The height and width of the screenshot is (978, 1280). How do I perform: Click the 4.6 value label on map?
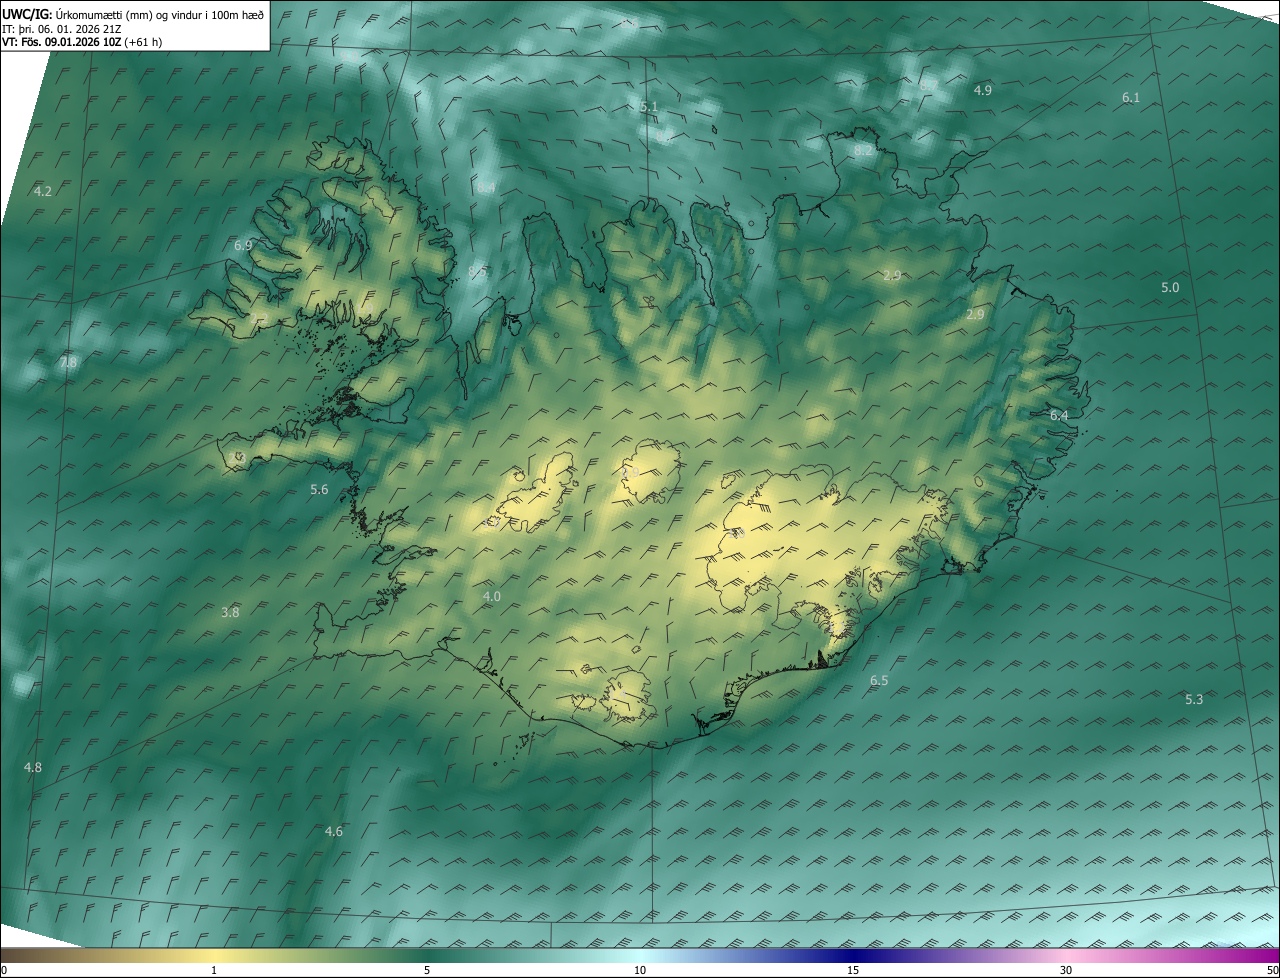coord(333,831)
